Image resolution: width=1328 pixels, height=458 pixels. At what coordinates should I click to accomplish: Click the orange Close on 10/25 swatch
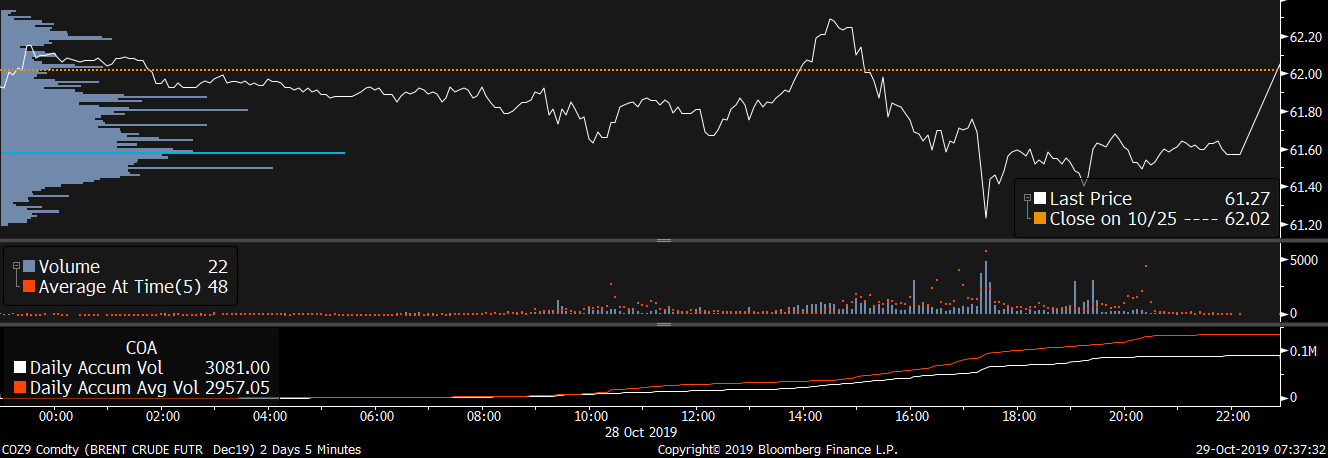coord(1040,219)
